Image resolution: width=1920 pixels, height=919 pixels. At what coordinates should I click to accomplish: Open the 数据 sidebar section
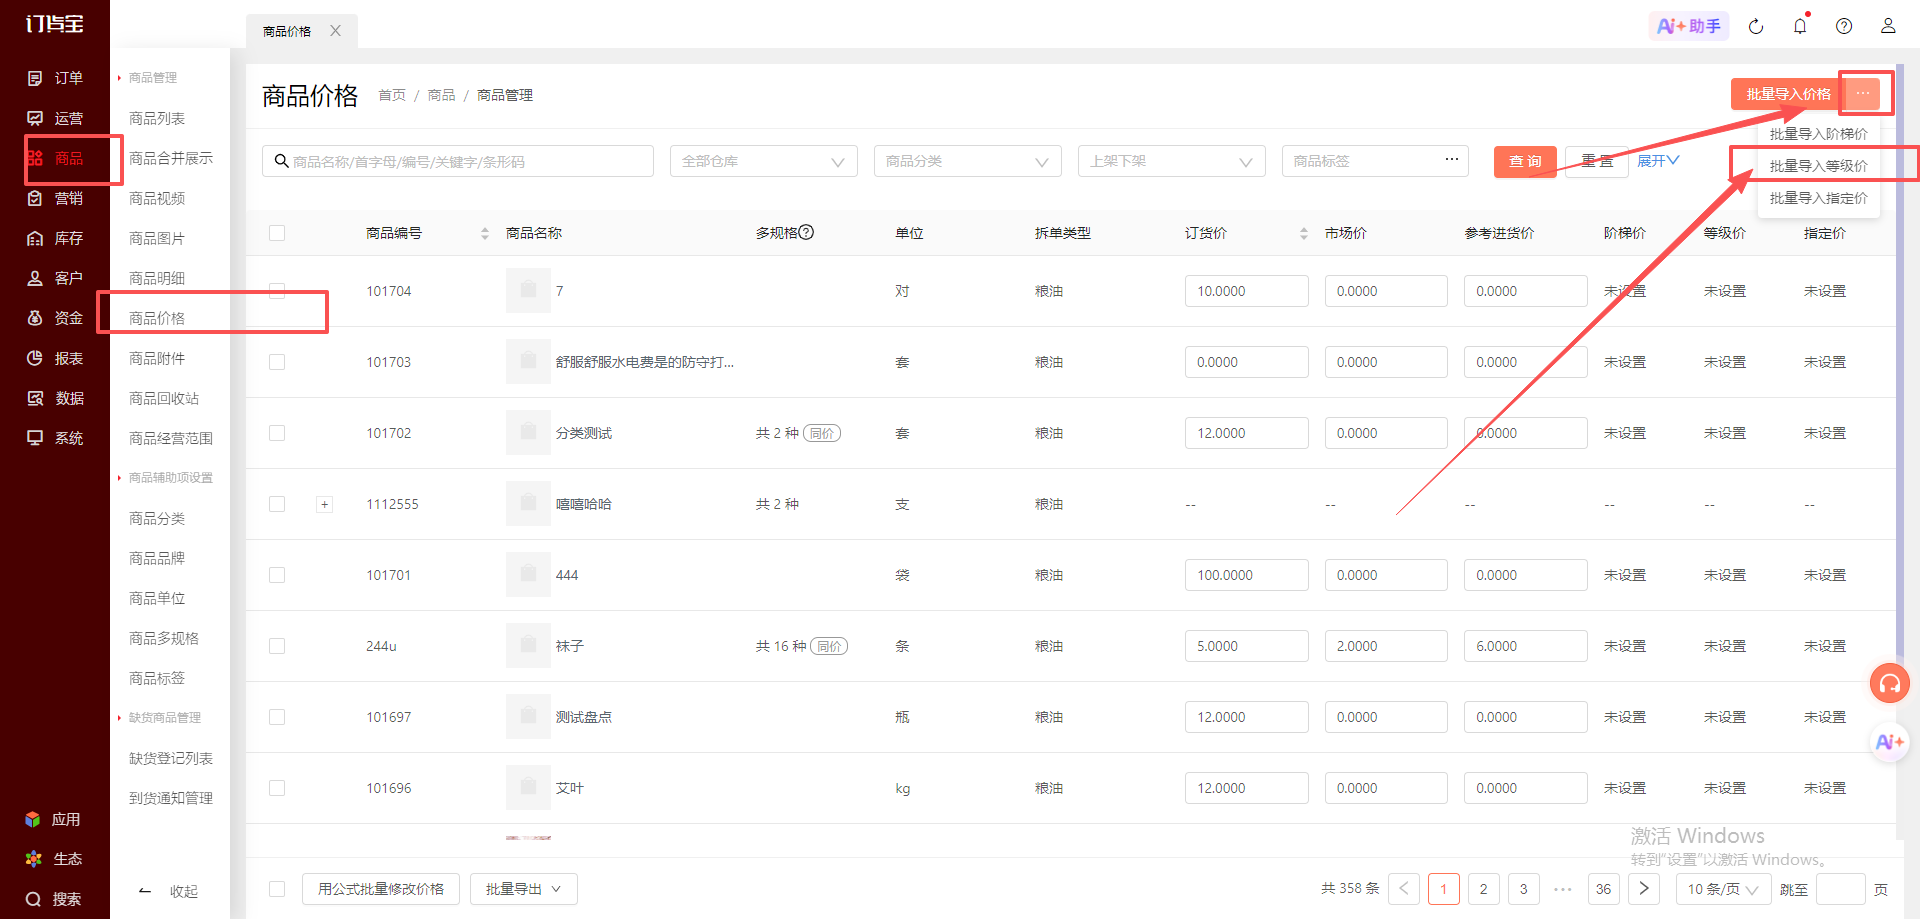[55, 398]
